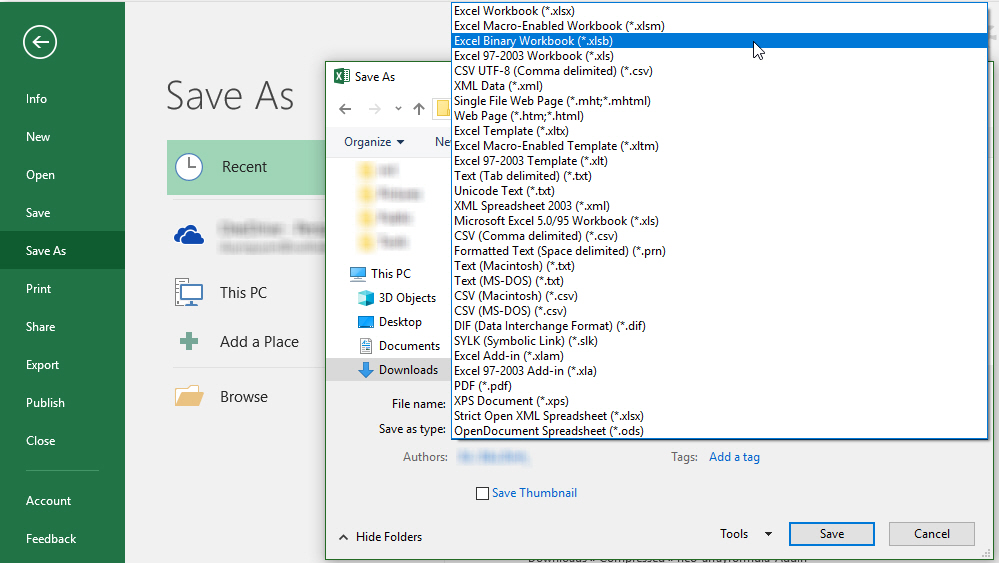Click the Publish backstage item
Screen dimensions: 999x563
[x=62, y=403]
